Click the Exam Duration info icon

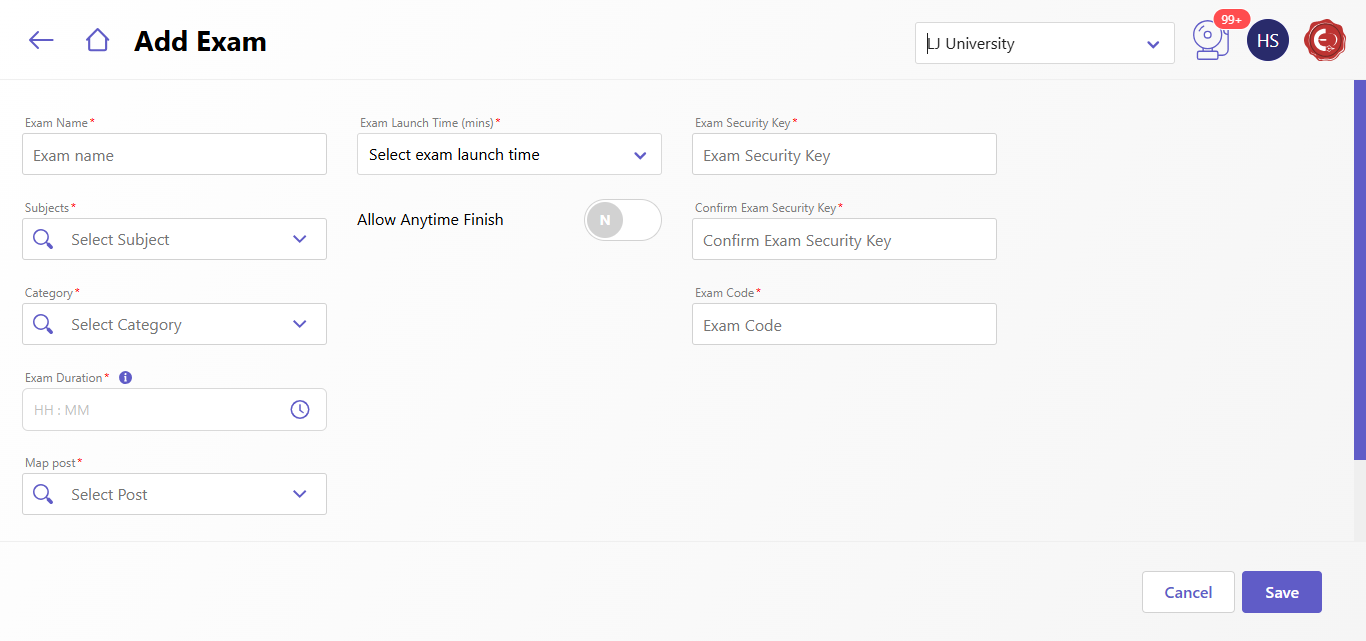point(125,378)
